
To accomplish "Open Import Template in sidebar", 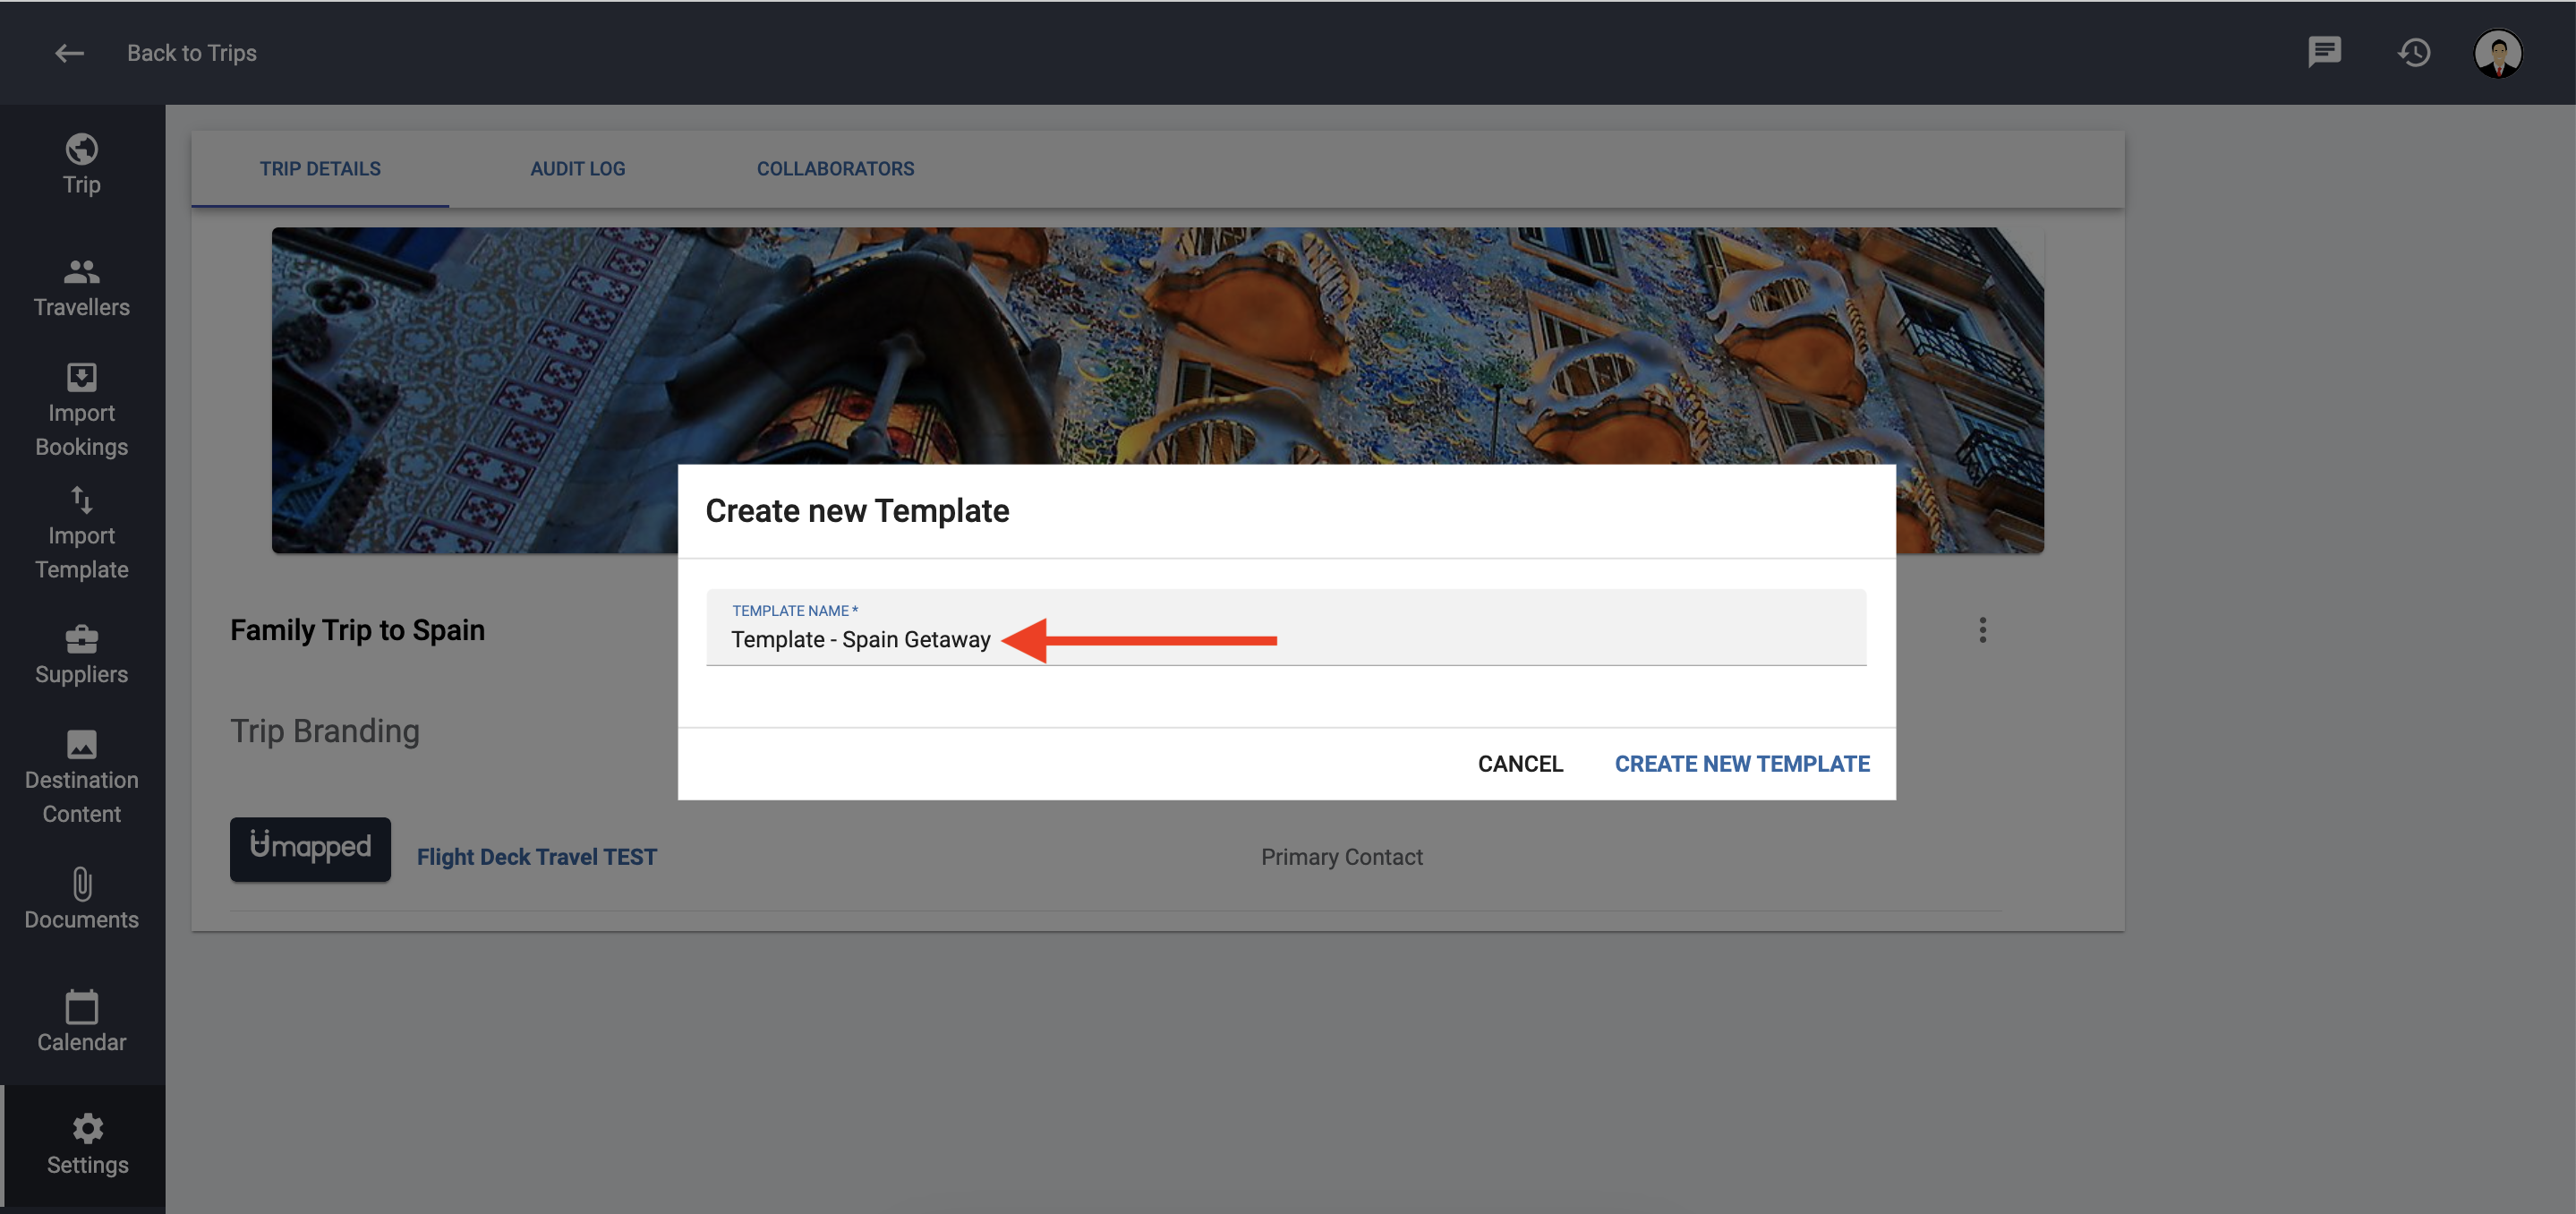I will pyautogui.click(x=82, y=534).
